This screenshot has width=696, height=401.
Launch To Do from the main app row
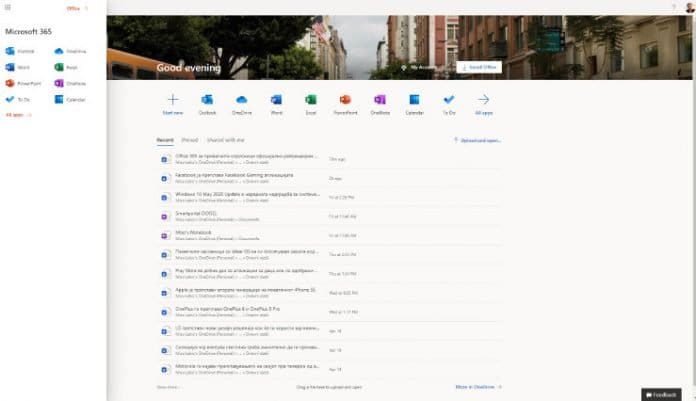coord(449,104)
